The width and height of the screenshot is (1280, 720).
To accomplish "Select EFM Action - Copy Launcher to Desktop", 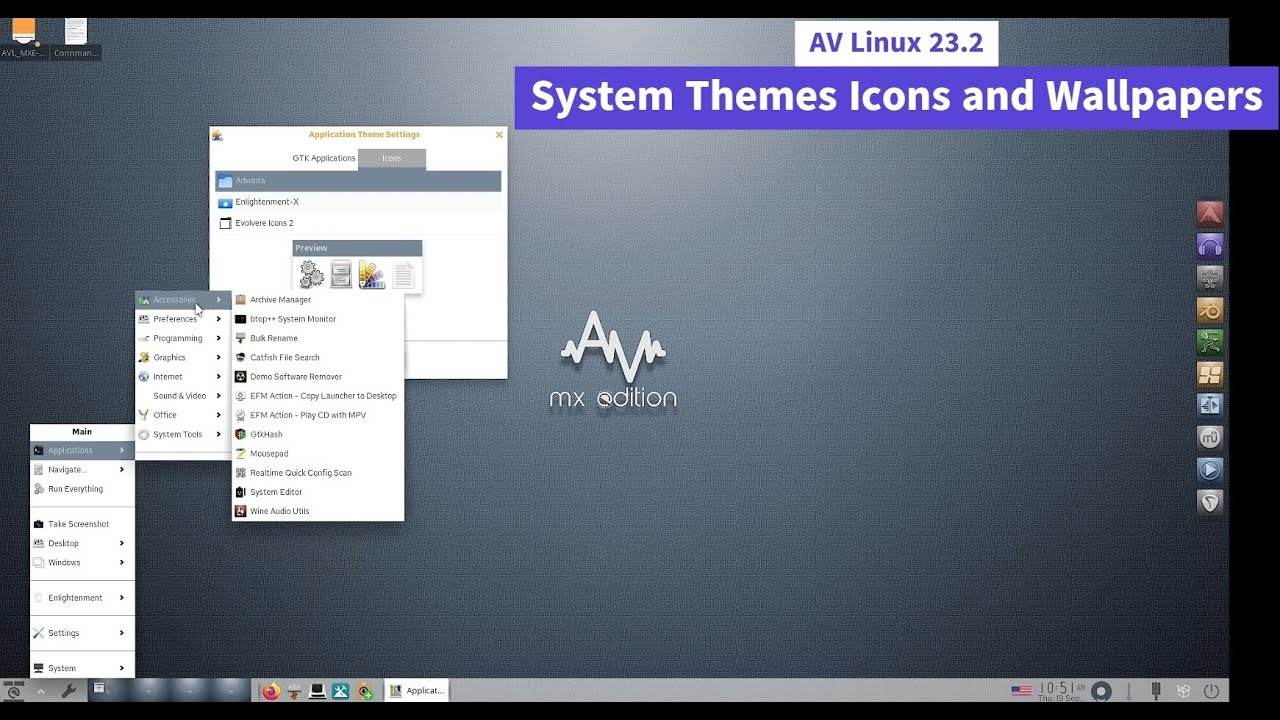I will 318,396.
